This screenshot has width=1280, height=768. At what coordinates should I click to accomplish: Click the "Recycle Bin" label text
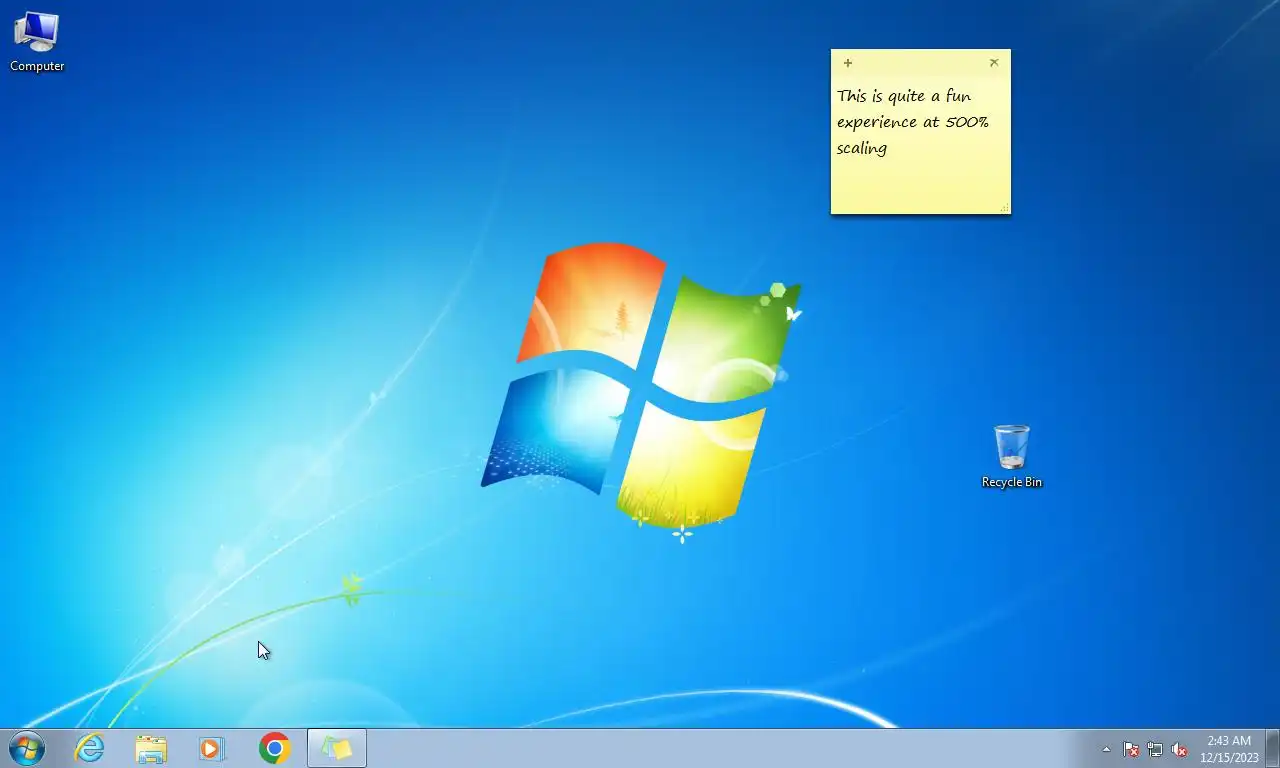point(1012,482)
